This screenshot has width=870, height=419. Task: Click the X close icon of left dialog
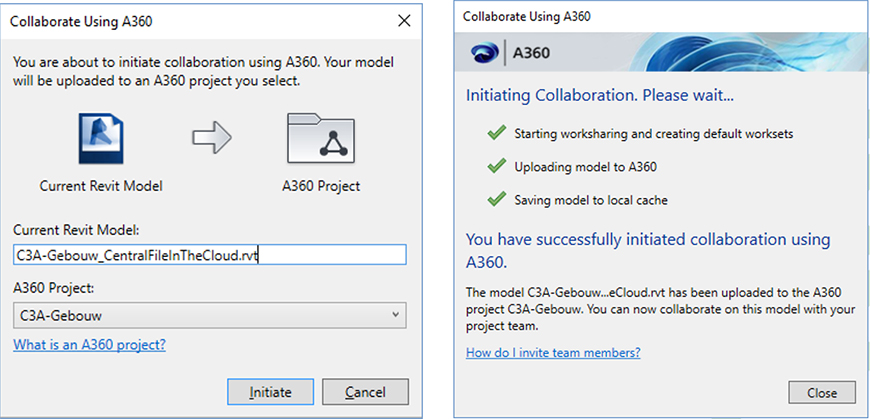[x=404, y=21]
